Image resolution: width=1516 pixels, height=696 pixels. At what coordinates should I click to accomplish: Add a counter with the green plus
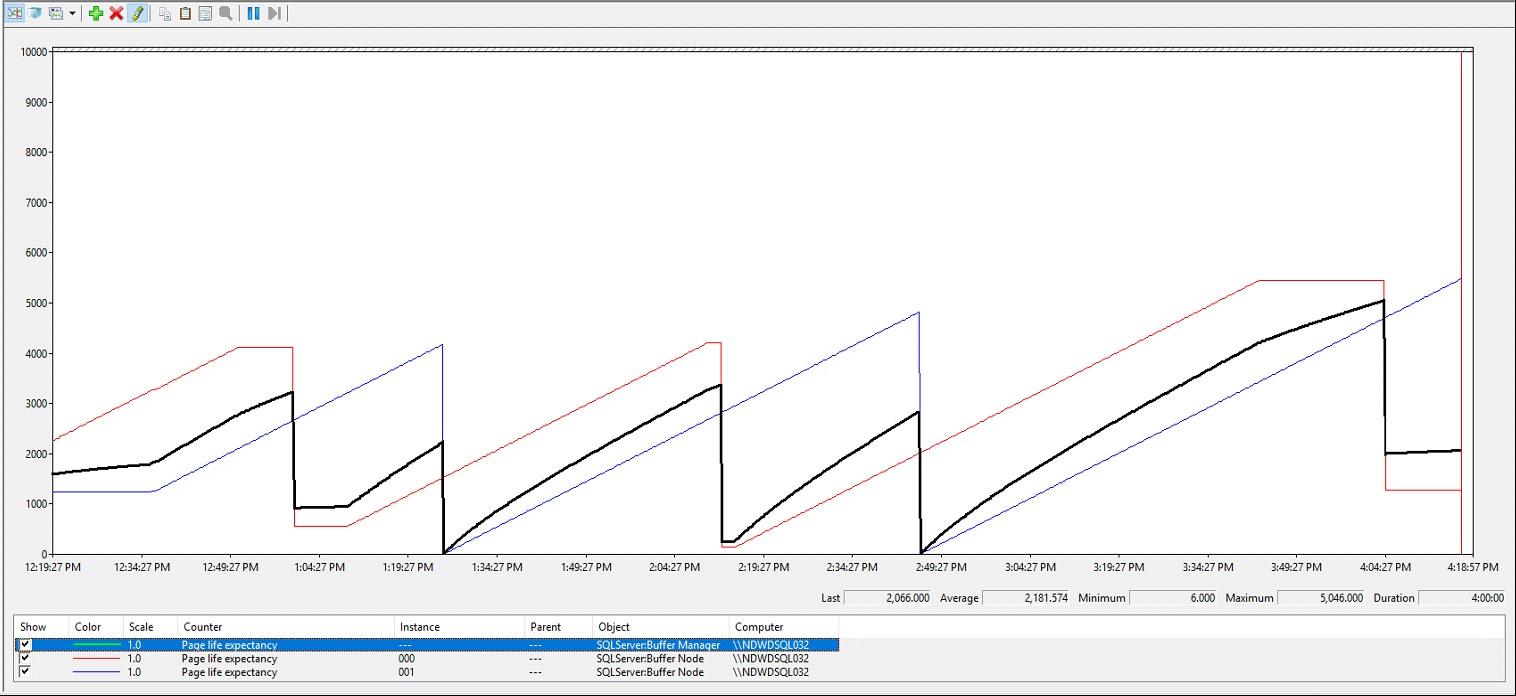(96, 13)
